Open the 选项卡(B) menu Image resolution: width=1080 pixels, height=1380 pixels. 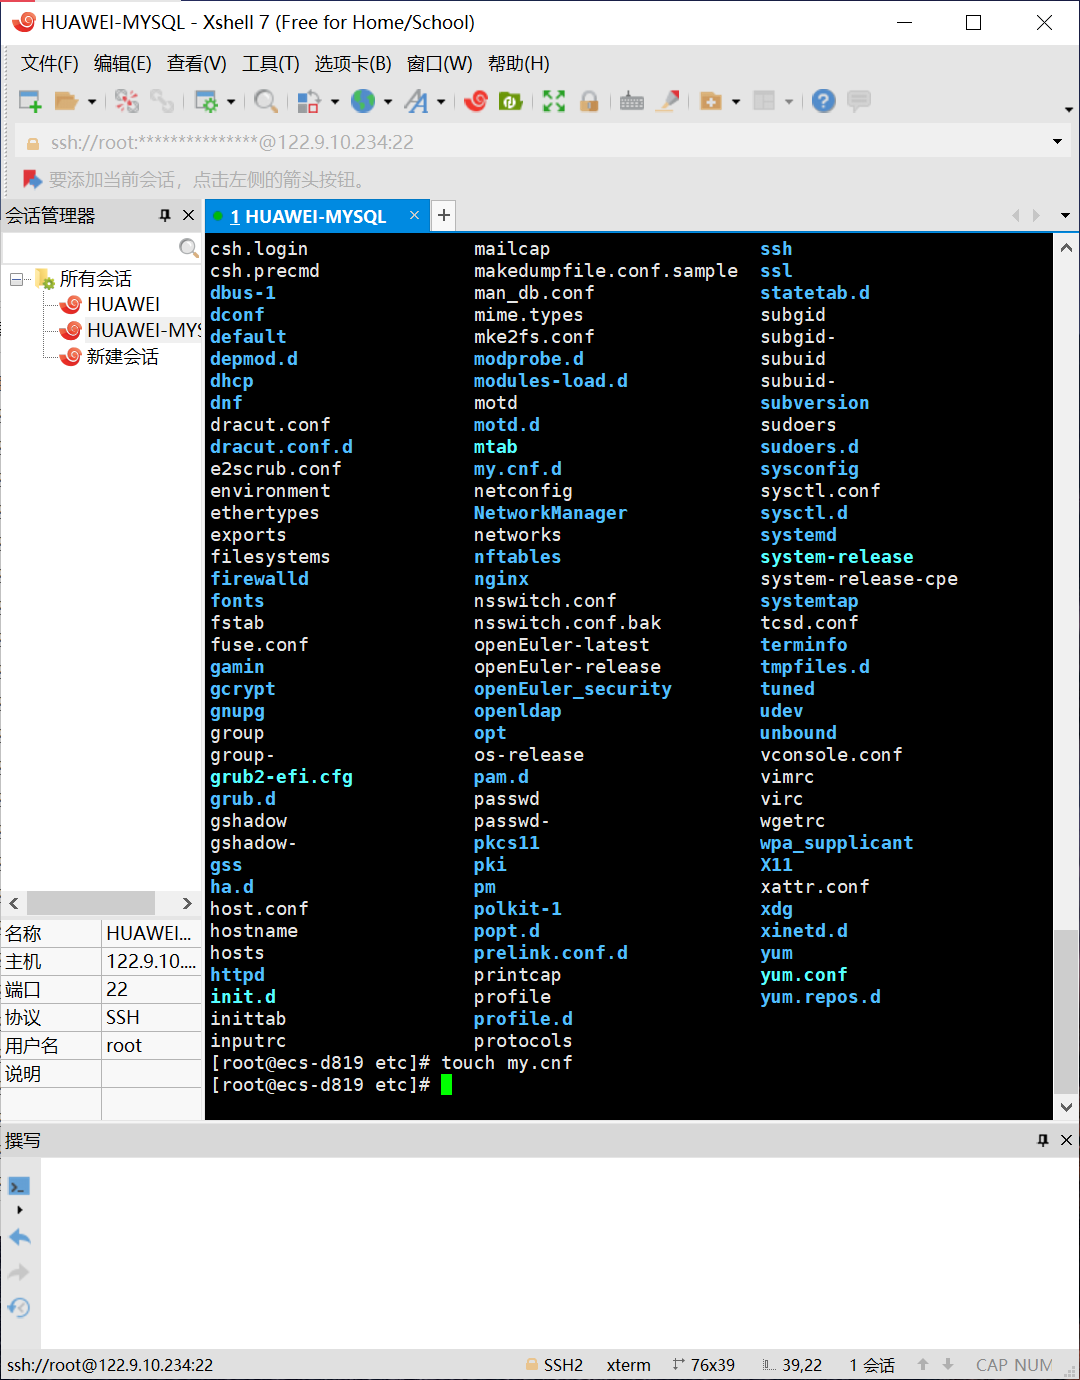coord(353,64)
